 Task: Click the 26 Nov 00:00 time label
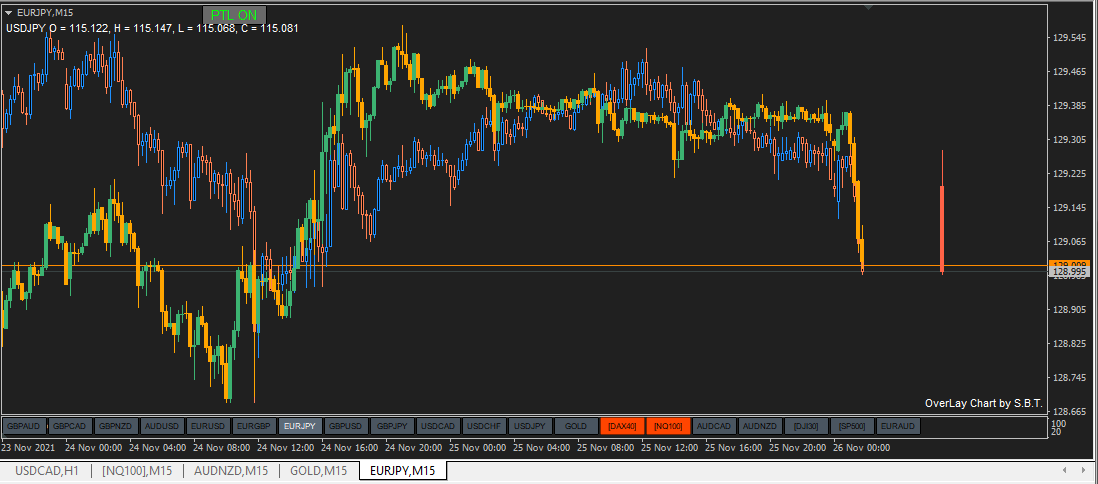(861, 447)
